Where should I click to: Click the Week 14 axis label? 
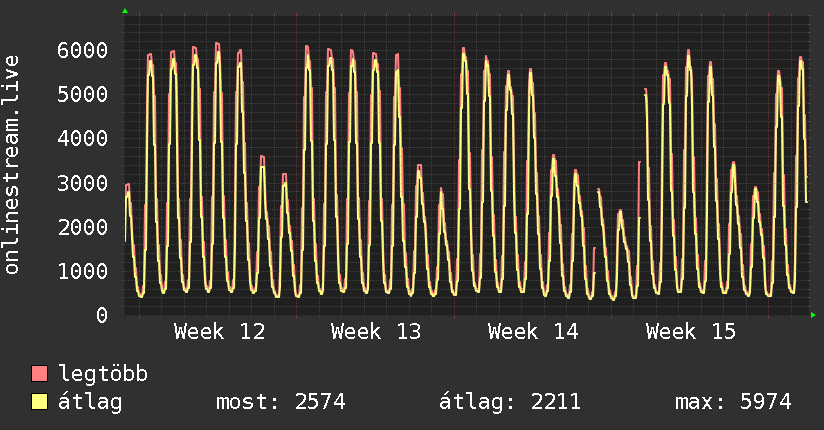coord(533,332)
